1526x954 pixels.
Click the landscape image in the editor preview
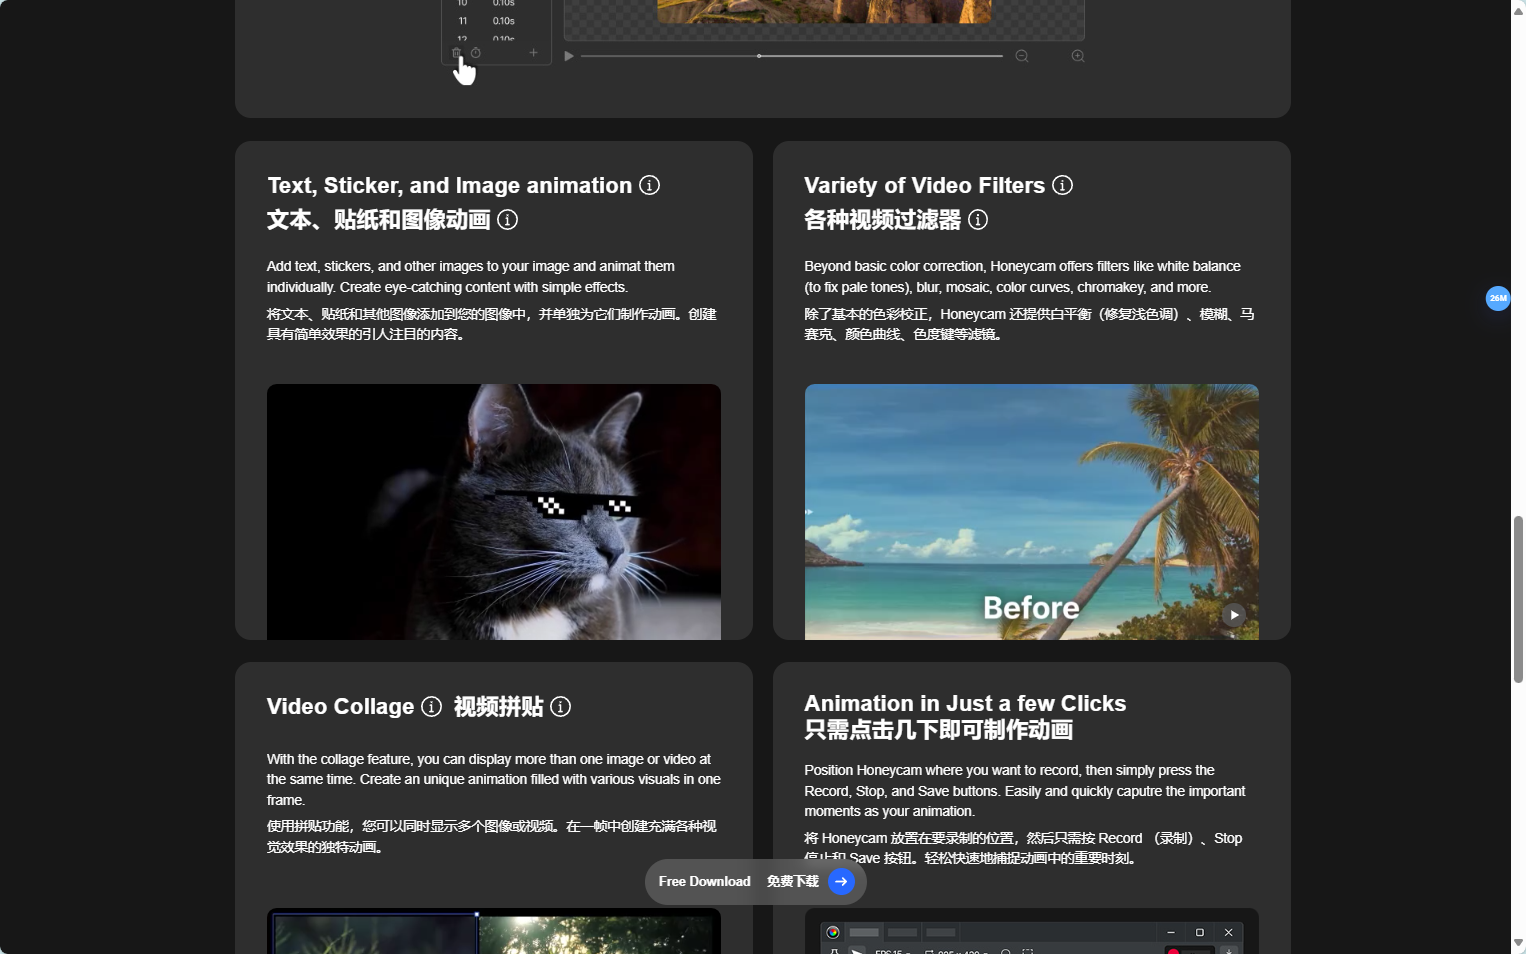click(x=824, y=11)
